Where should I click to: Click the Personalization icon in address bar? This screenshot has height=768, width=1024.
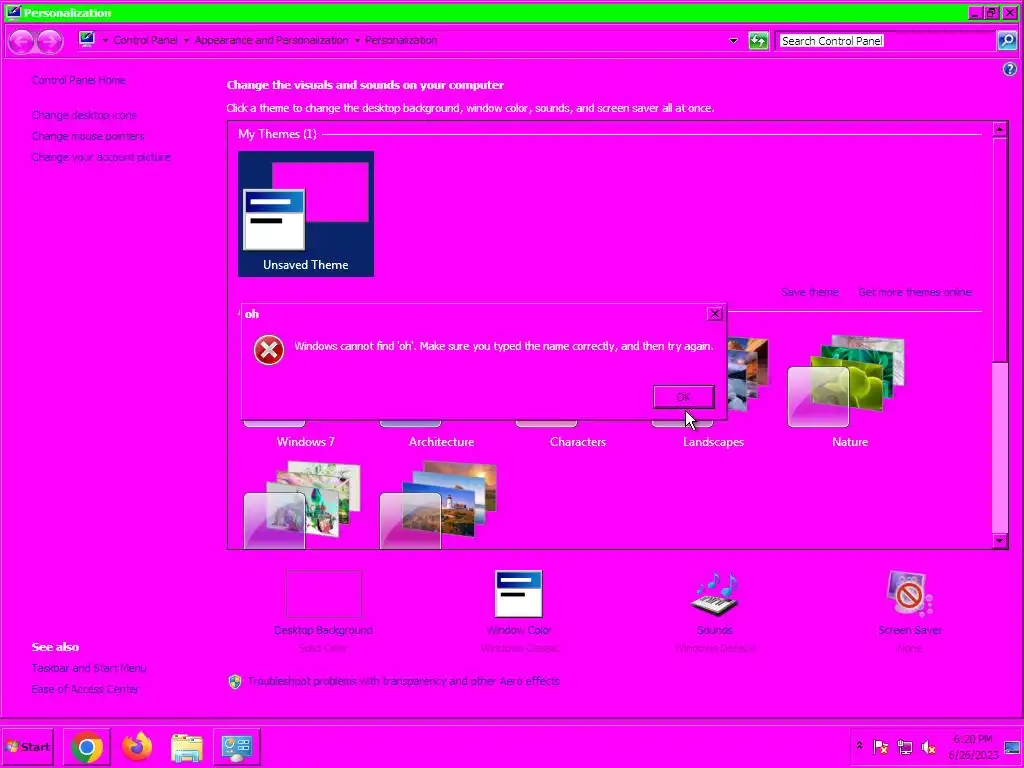(87, 39)
